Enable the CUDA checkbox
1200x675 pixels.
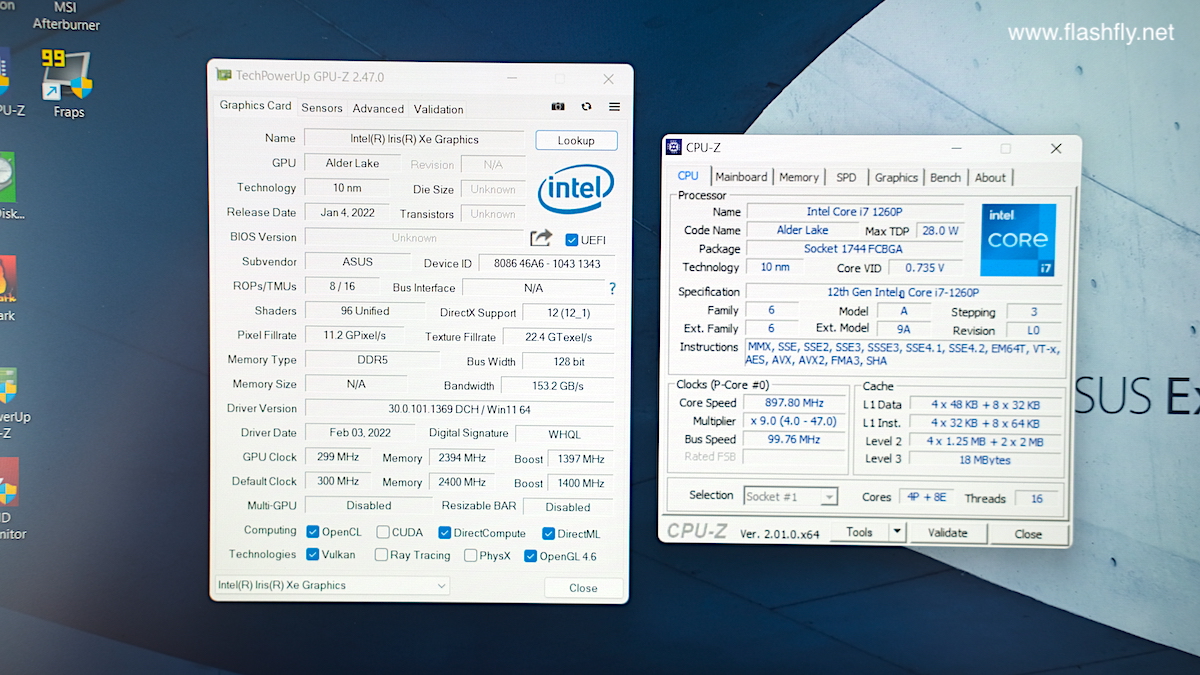click(x=383, y=533)
